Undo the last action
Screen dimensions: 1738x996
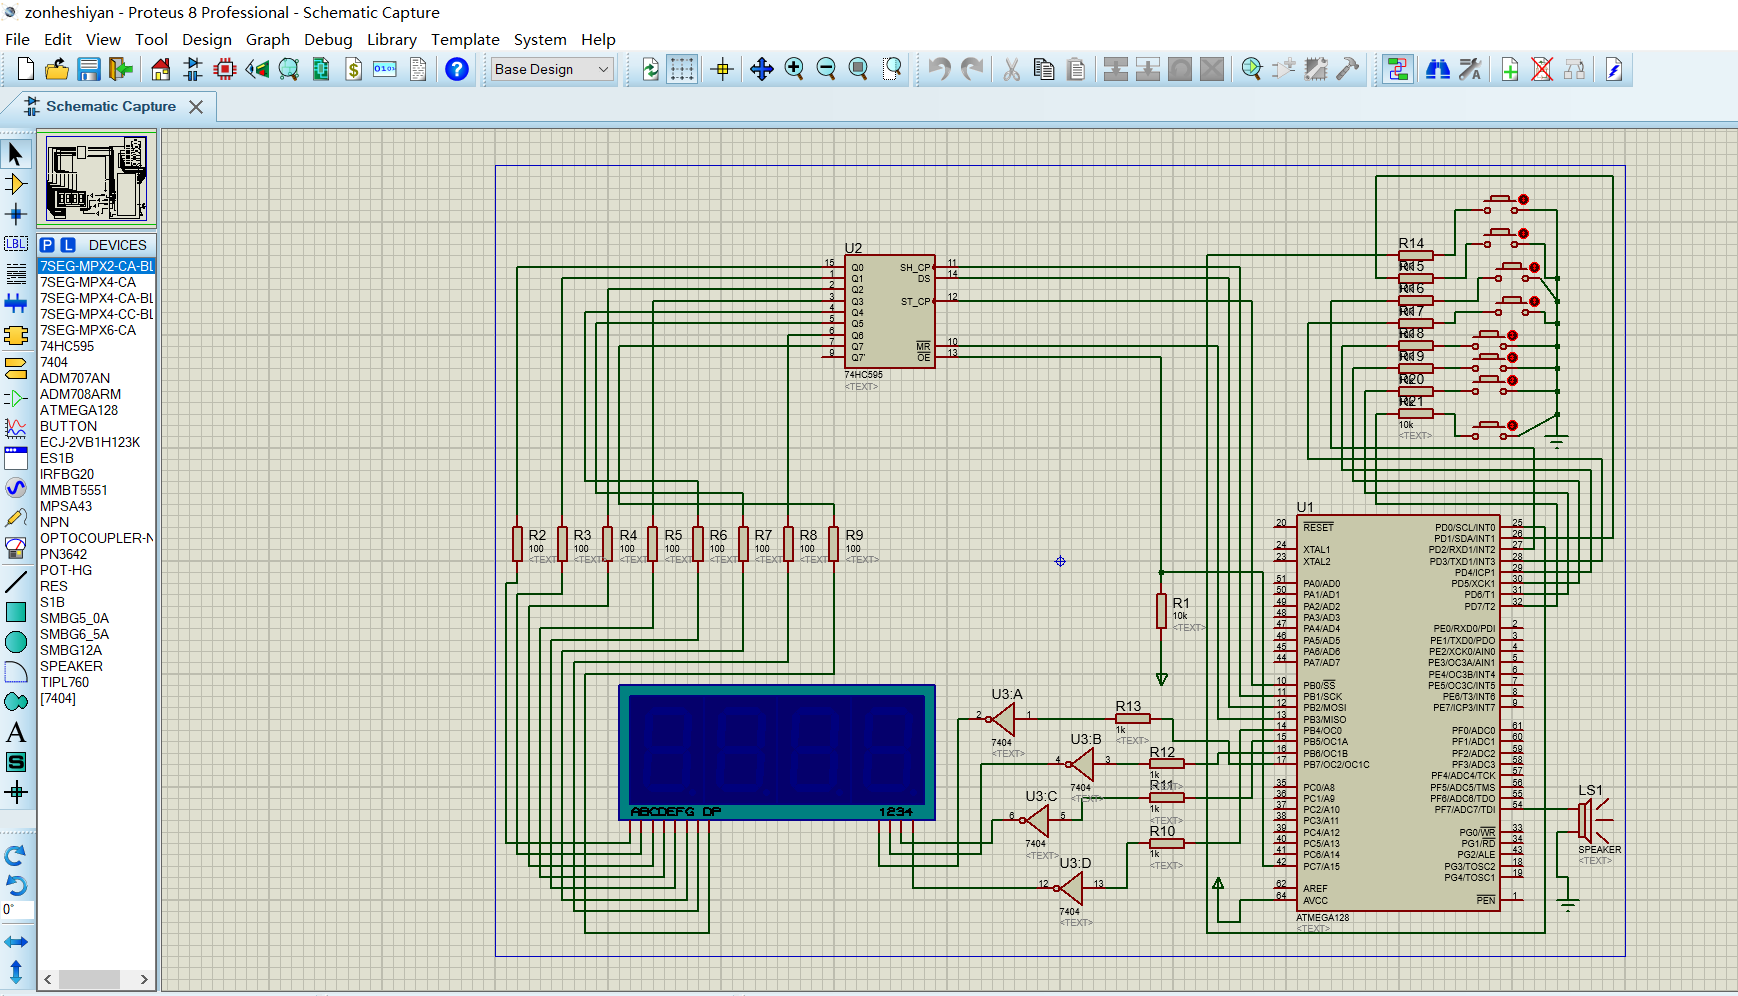click(x=937, y=69)
